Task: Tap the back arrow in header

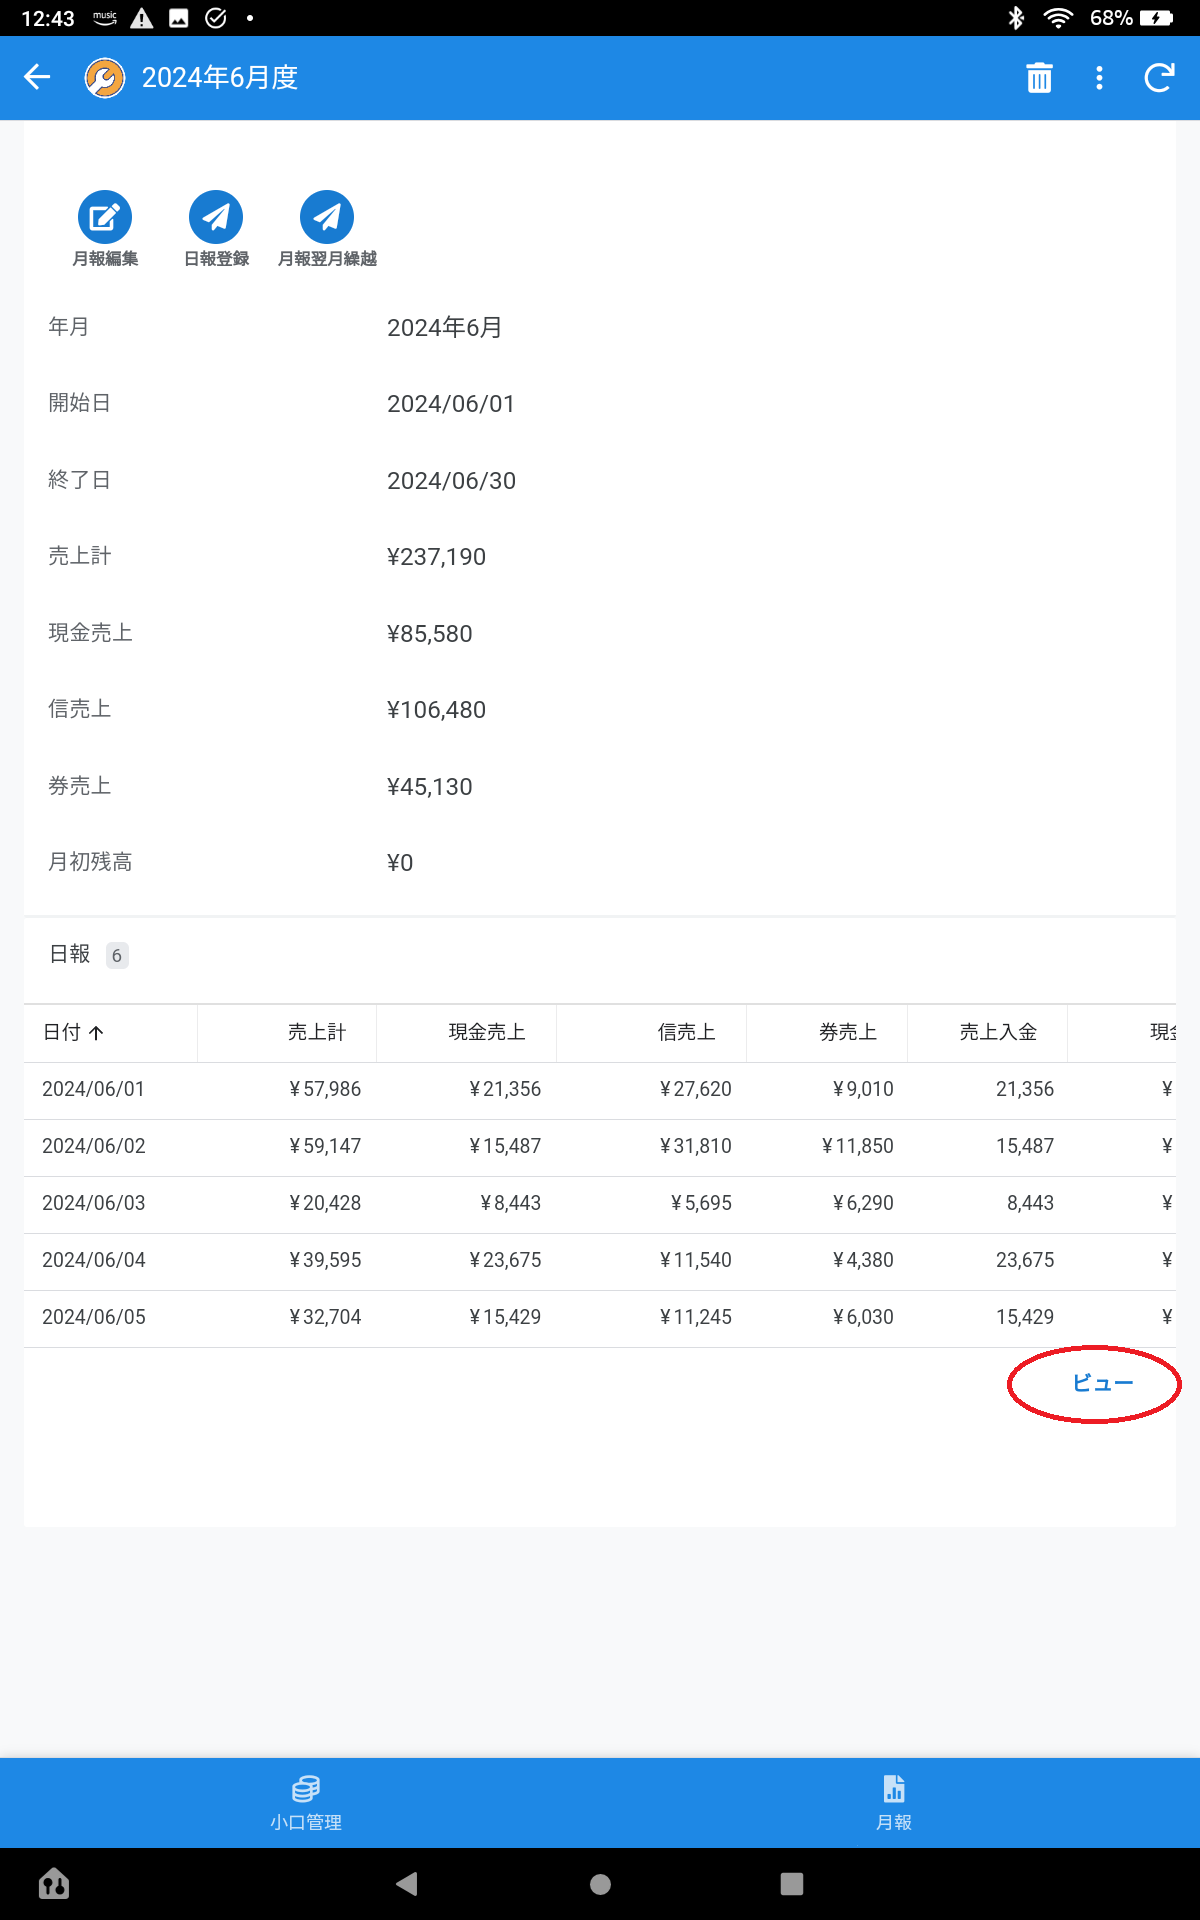Action: pos(37,78)
